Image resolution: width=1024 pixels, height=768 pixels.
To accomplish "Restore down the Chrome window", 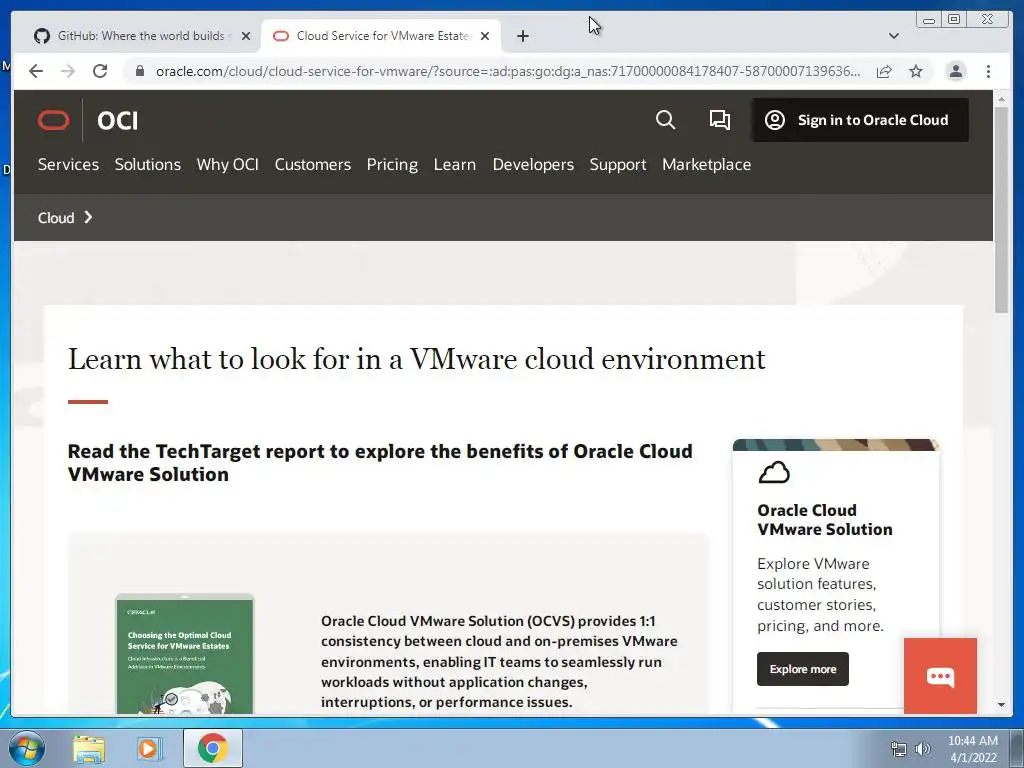I will [954, 20].
